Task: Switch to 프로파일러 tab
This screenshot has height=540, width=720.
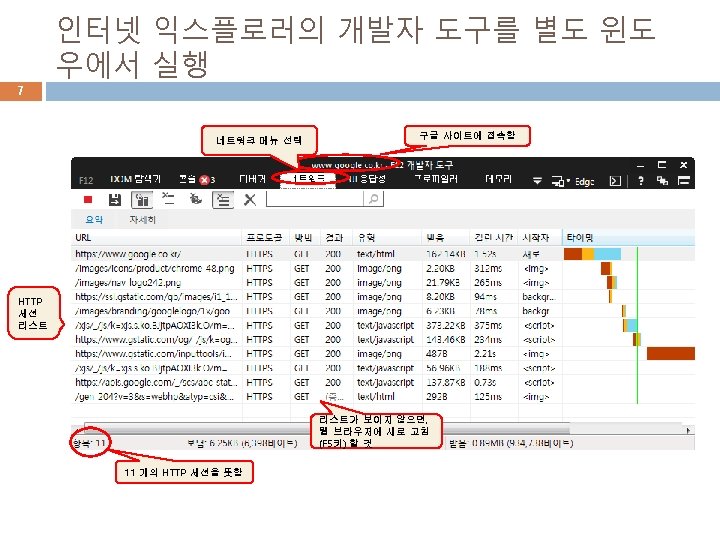Action: (x=436, y=179)
